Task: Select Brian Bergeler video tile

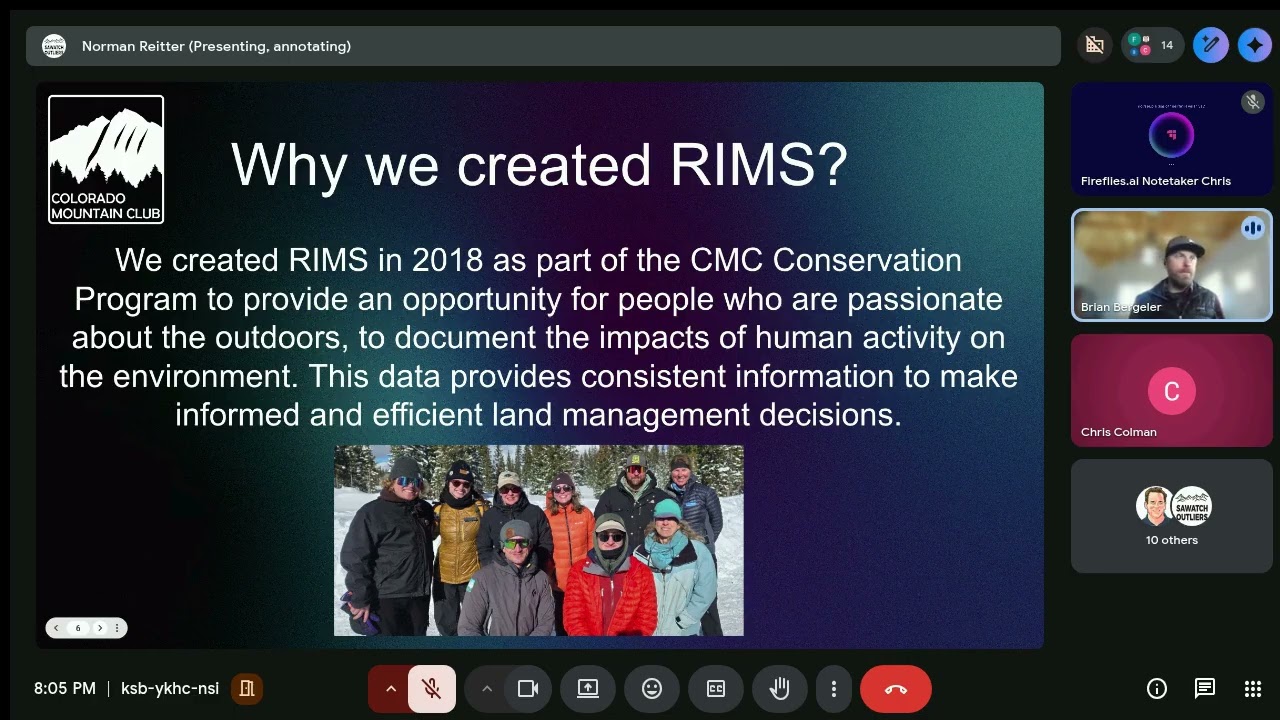Action: click(1172, 265)
